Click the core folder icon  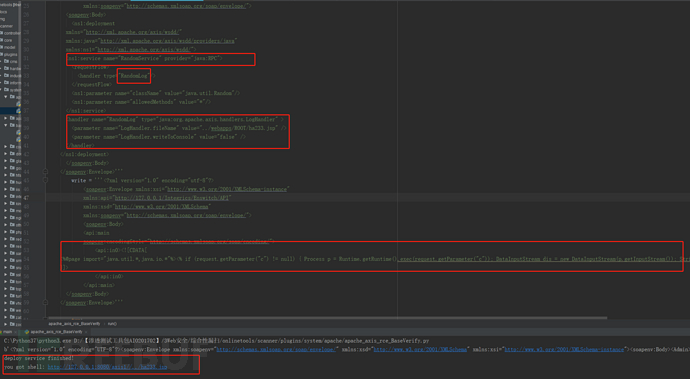[2, 40]
